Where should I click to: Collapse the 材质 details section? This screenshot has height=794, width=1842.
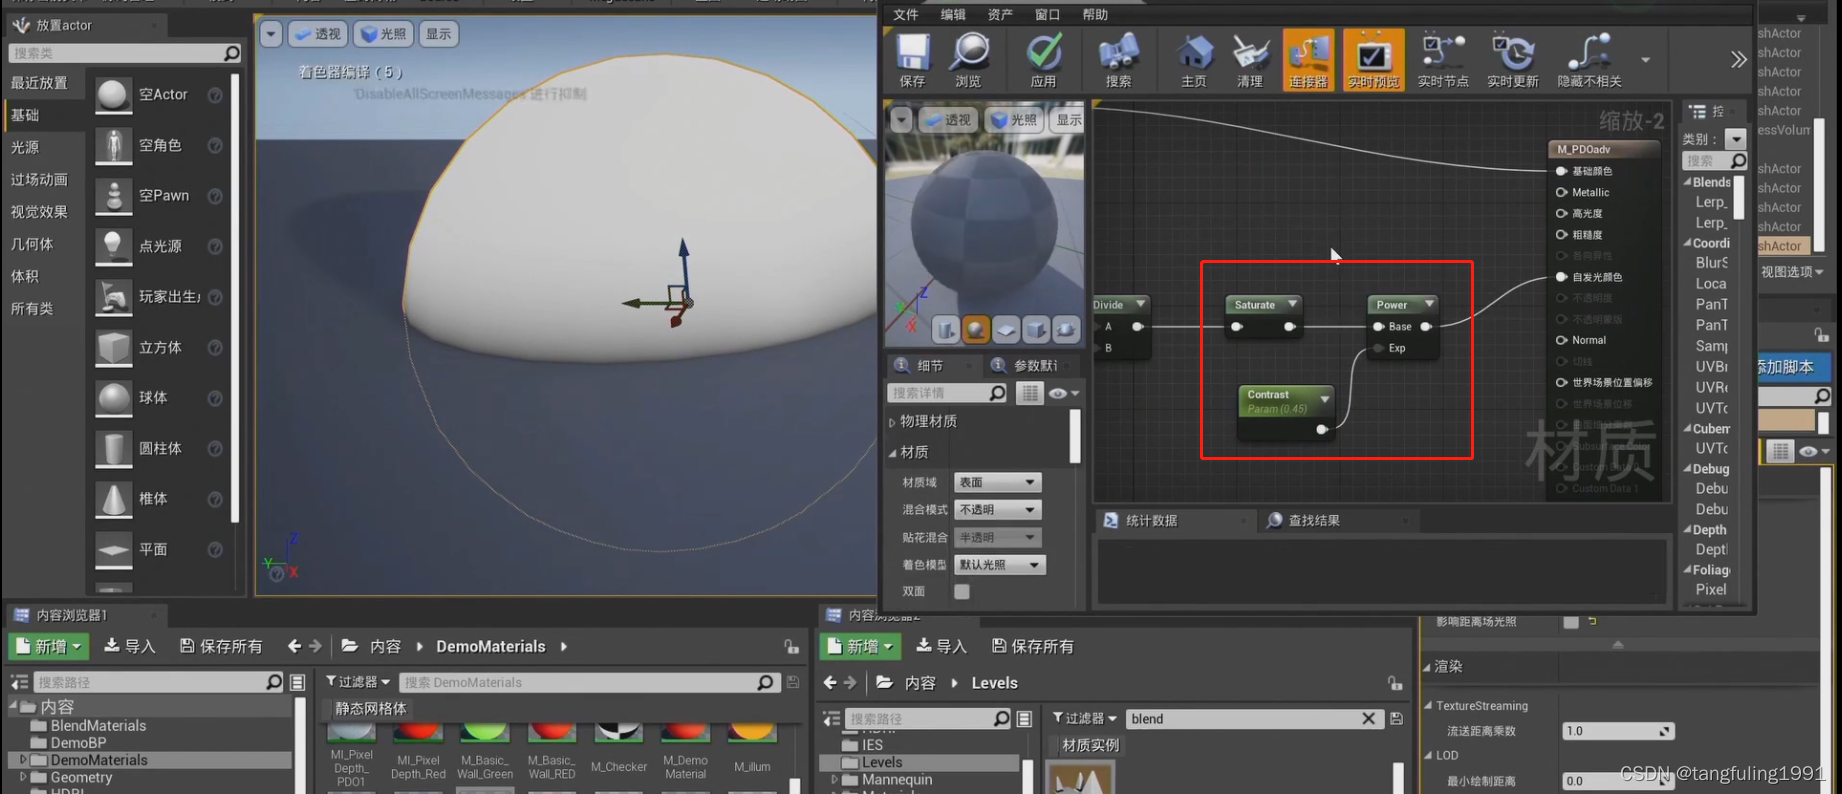click(x=892, y=452)
